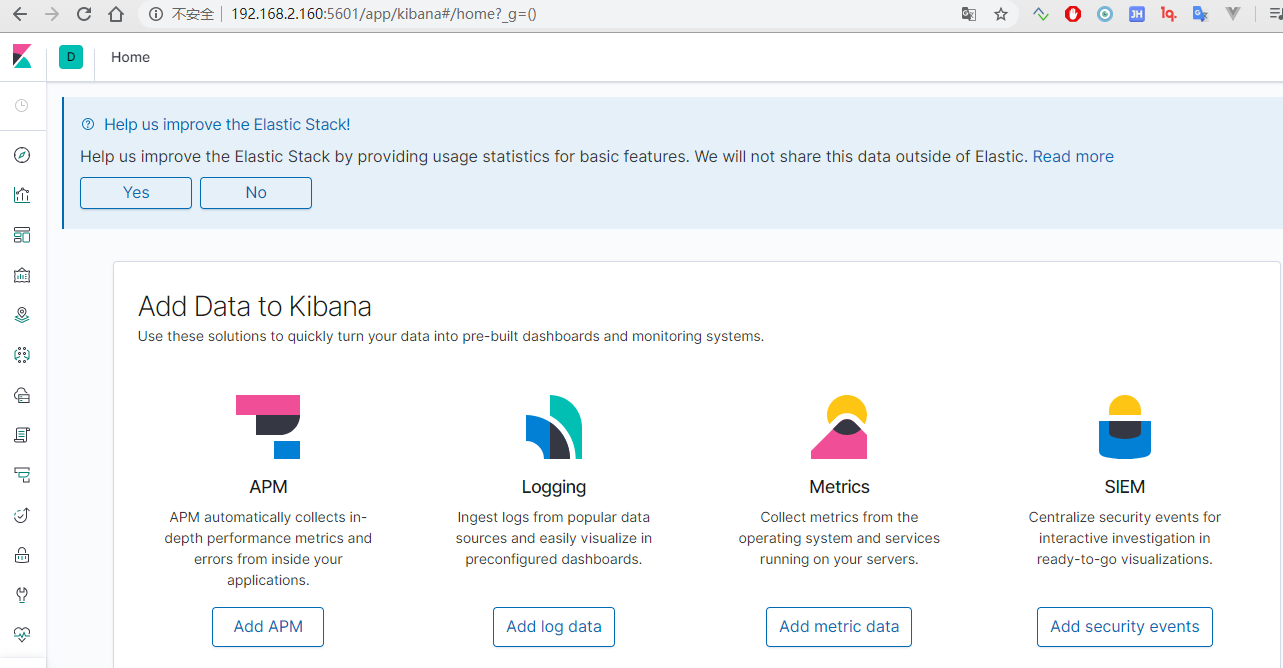The height and width of the screenshot is (668, 1283).
Task: Follow the Read more link
Action: (1073, 156)
